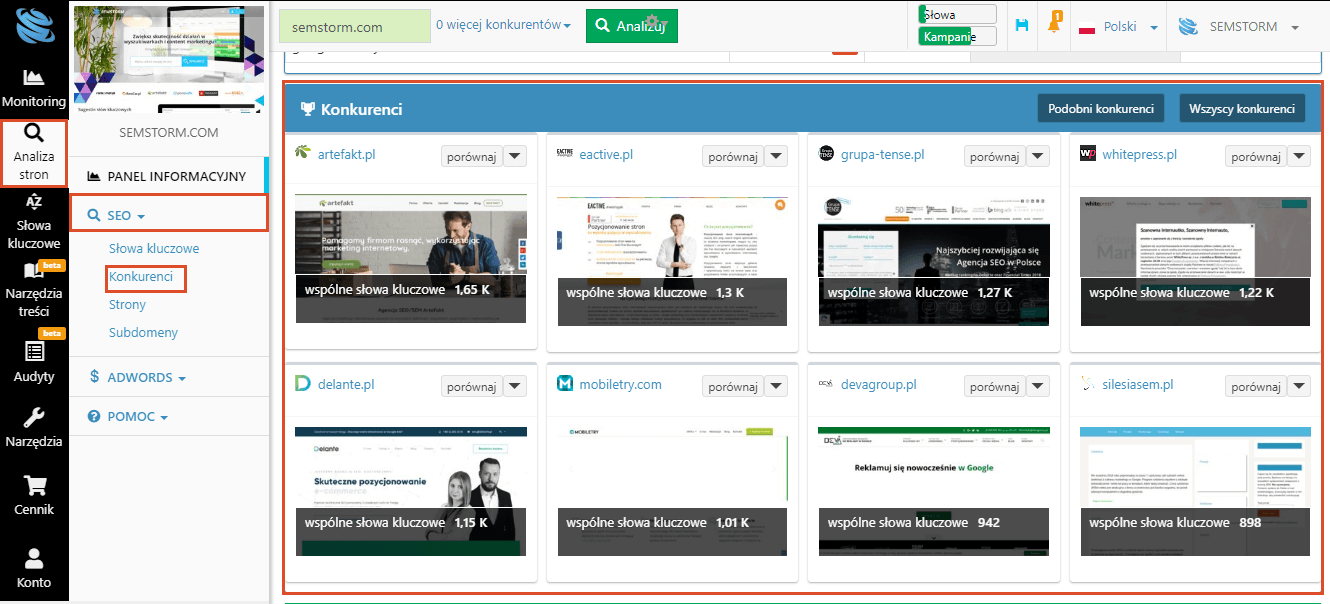Click the domain input field semstorm.com
This screenshot has width=1330, height=604.
[x=352, y=27]
